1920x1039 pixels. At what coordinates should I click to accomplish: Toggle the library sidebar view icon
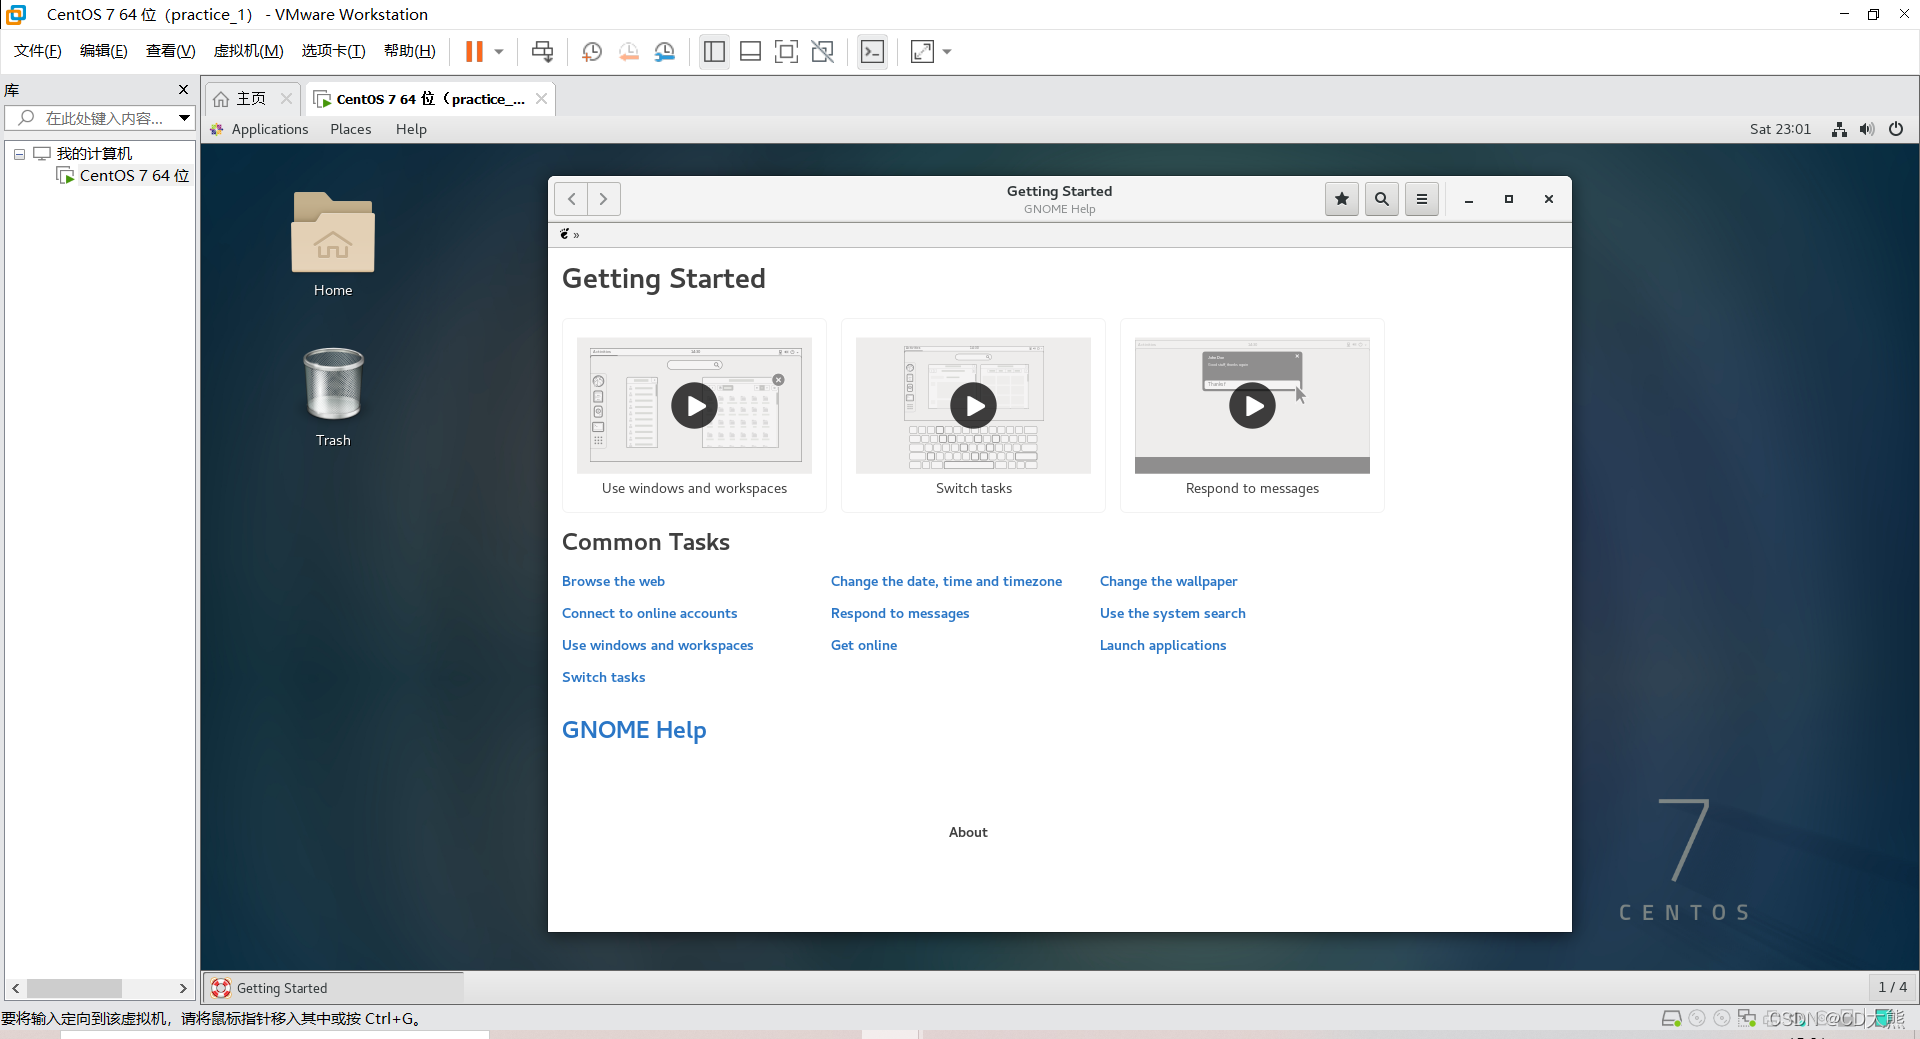pos(714,52)
